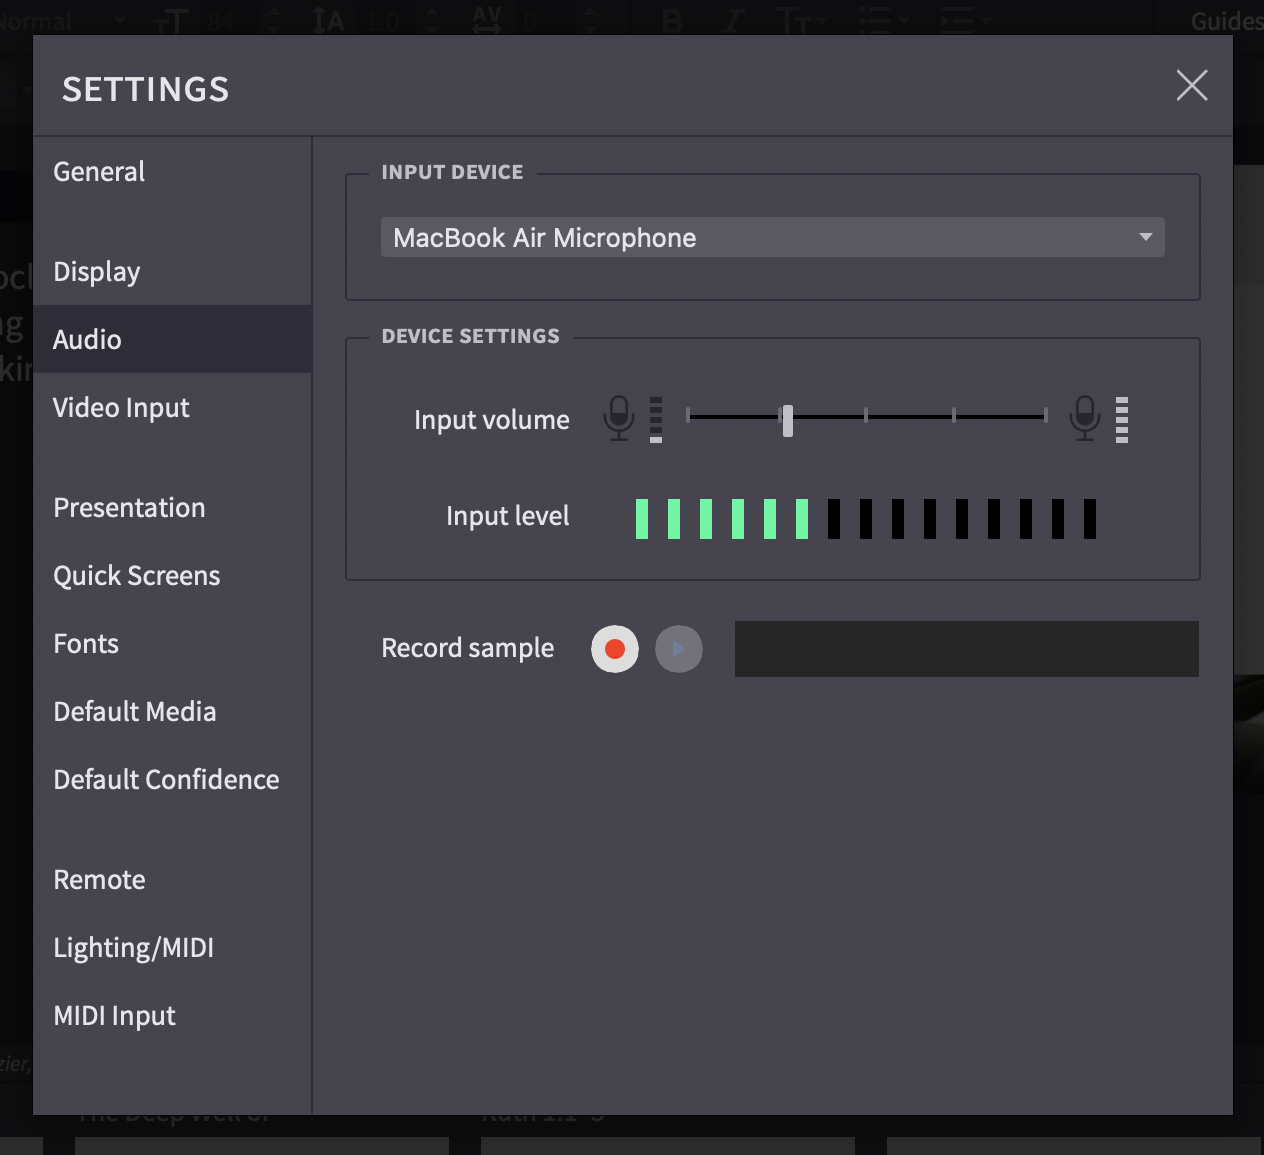
Task: Click the Input volume label
Action: coord(492,420)
